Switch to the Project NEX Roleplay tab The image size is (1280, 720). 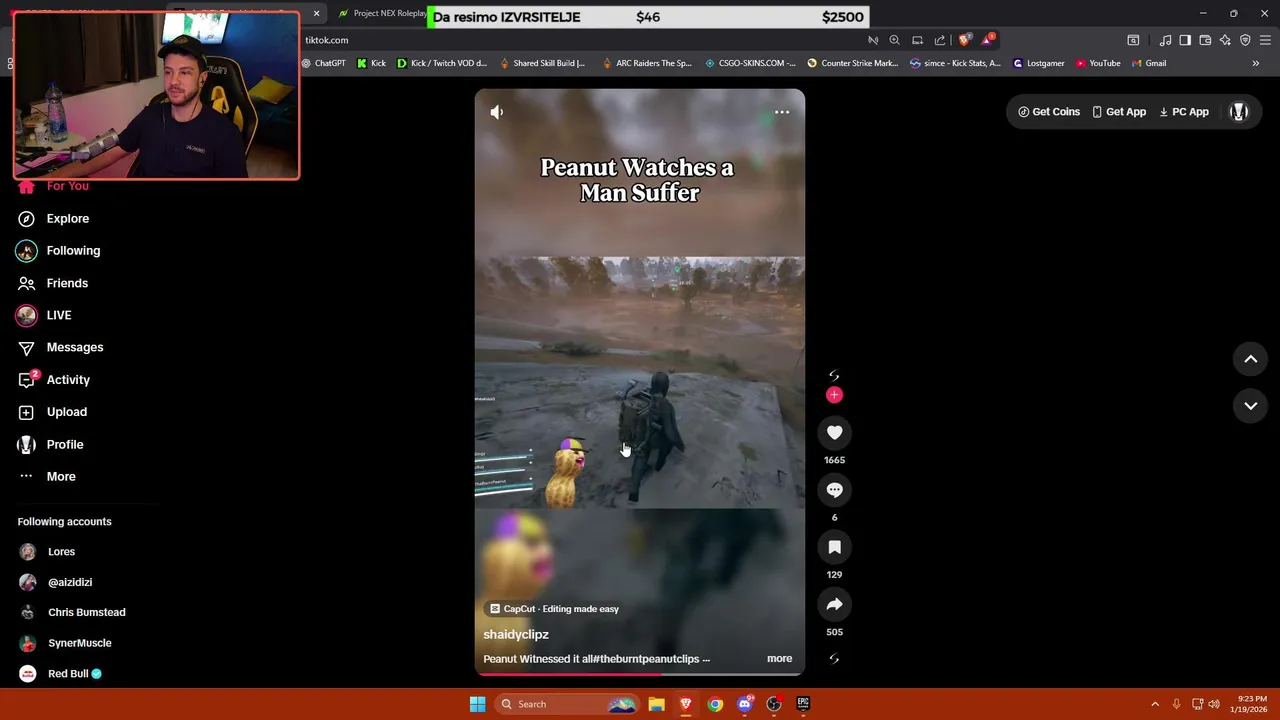(x=383, y=13)
